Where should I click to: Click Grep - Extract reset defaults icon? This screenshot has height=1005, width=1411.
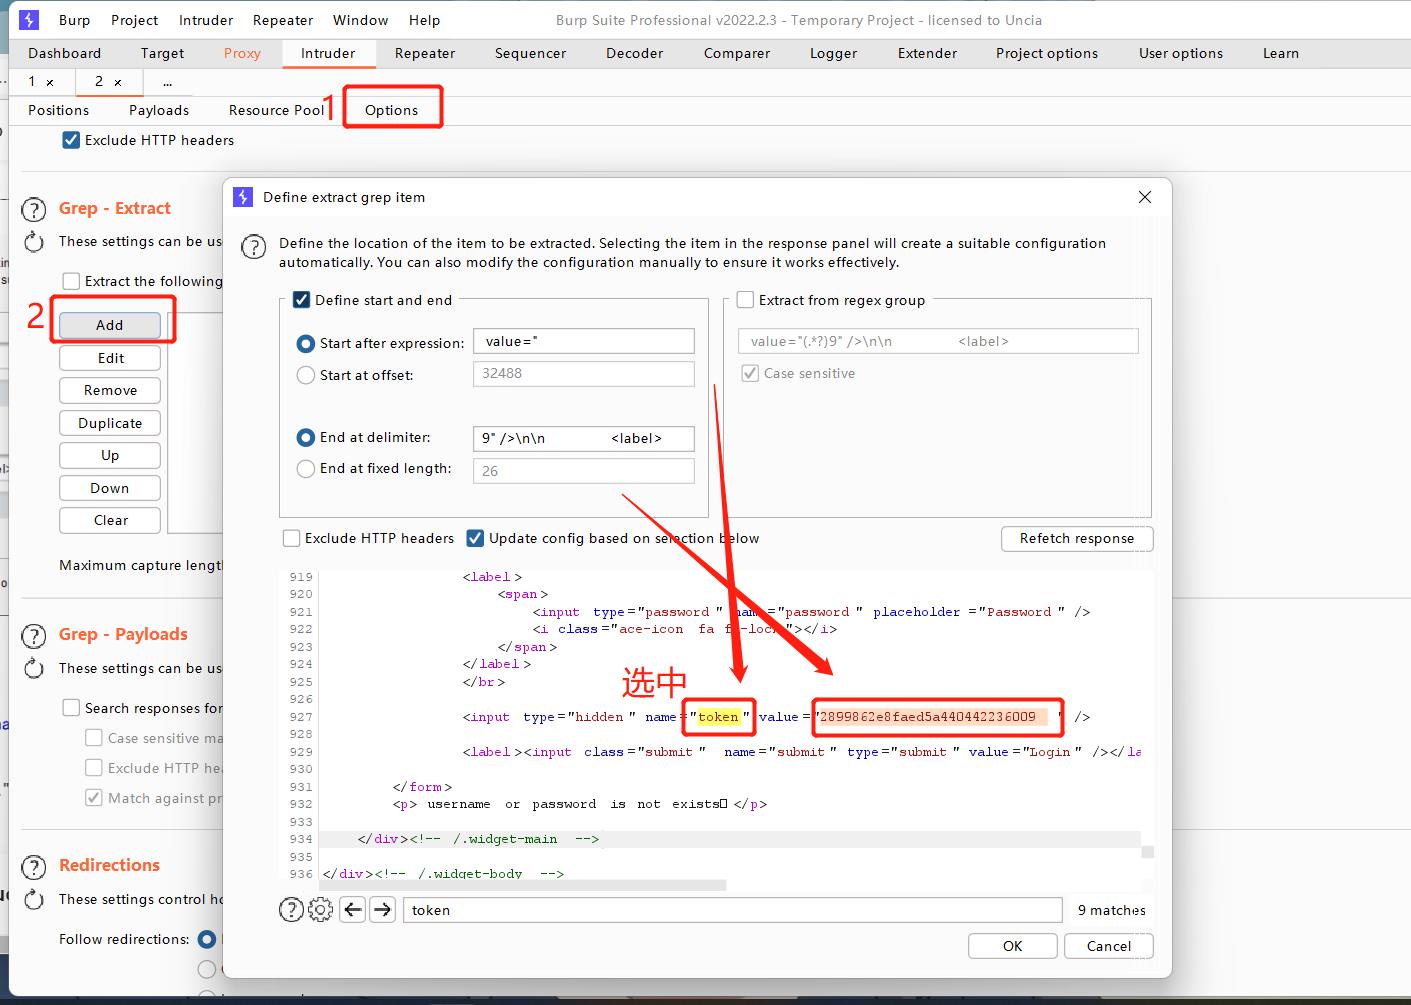click(34, 242)
